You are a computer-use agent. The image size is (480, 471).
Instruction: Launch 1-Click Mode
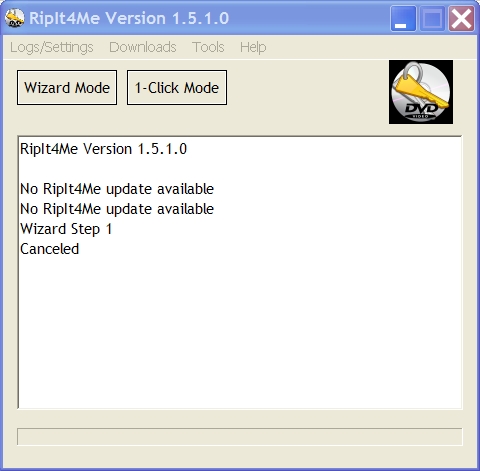click(177, 87)
